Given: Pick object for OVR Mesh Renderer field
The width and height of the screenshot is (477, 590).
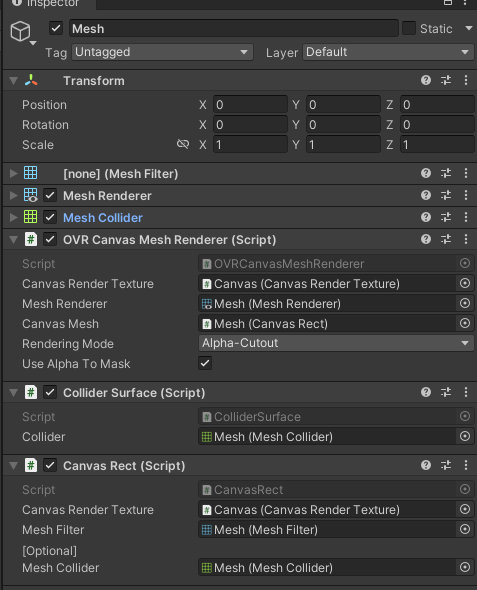Looking at the screenshot, I should (x=465, y=303).
